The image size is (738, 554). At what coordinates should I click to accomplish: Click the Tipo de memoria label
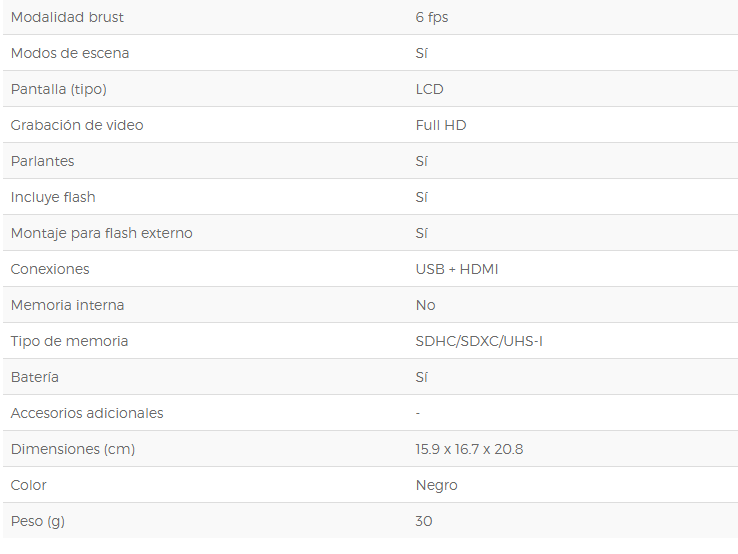[69, 341]
